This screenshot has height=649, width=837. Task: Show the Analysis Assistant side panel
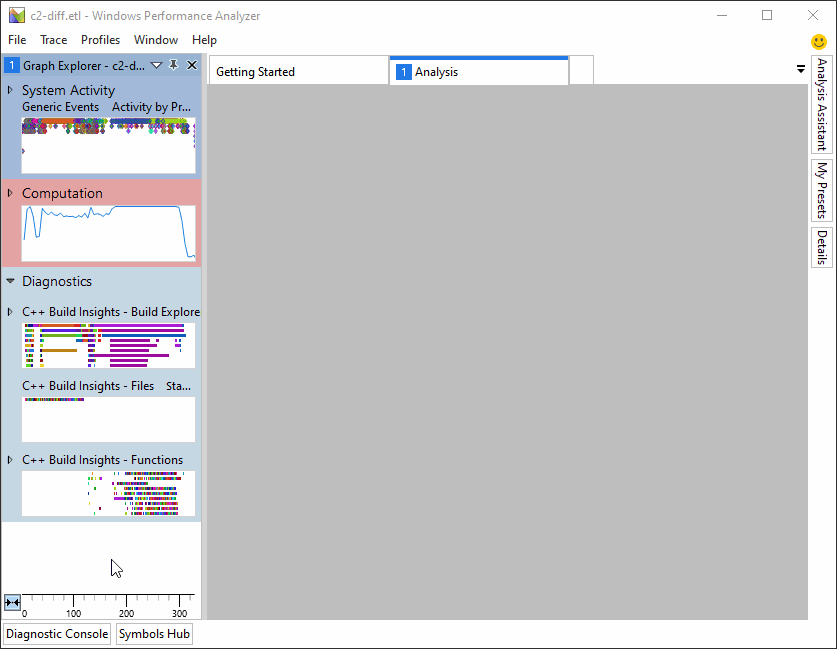point(821,105)
